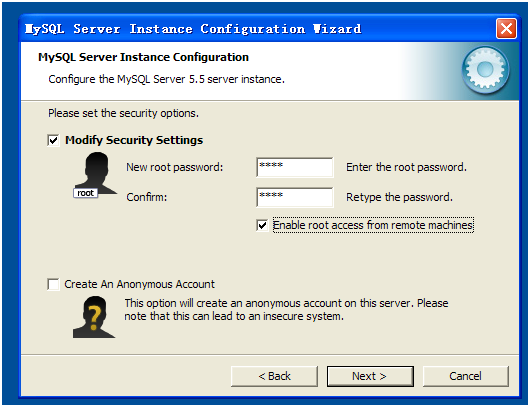Disable the root remote access checkbox

[x=262, y=225]
